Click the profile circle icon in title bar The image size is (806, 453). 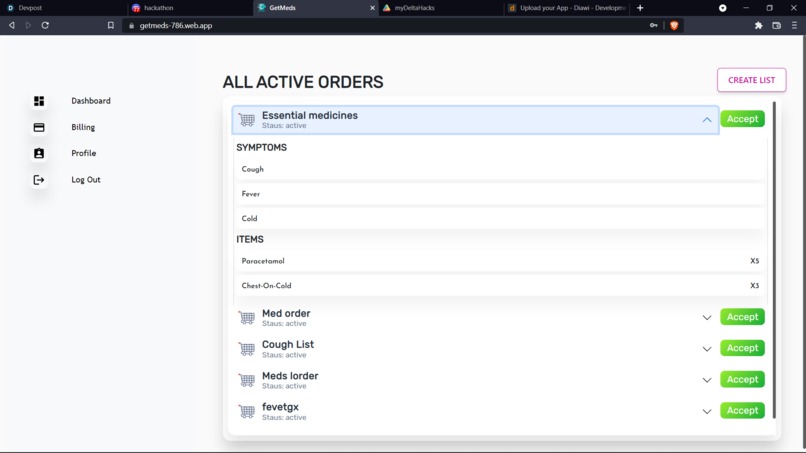click(x=723, y=8)
